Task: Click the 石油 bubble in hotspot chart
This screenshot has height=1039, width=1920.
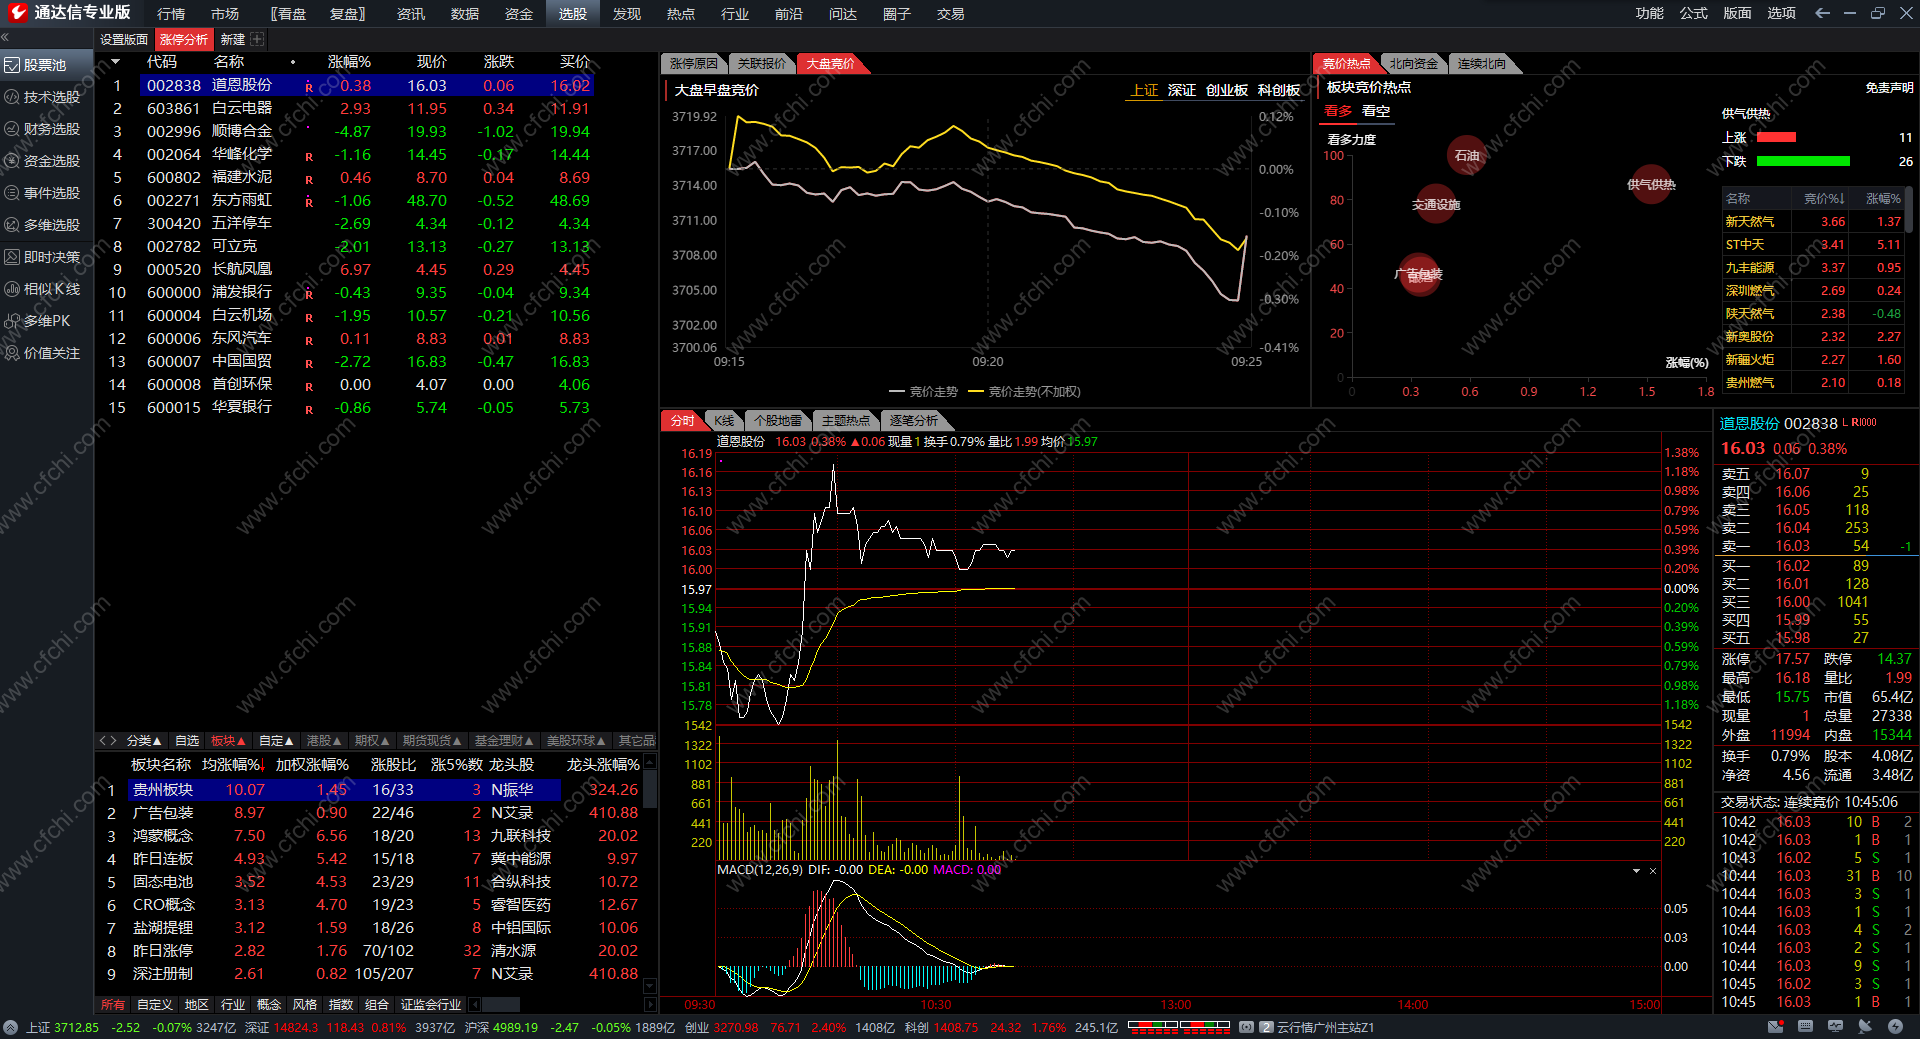Action: pyautogui.click(x=1467, y=156)
